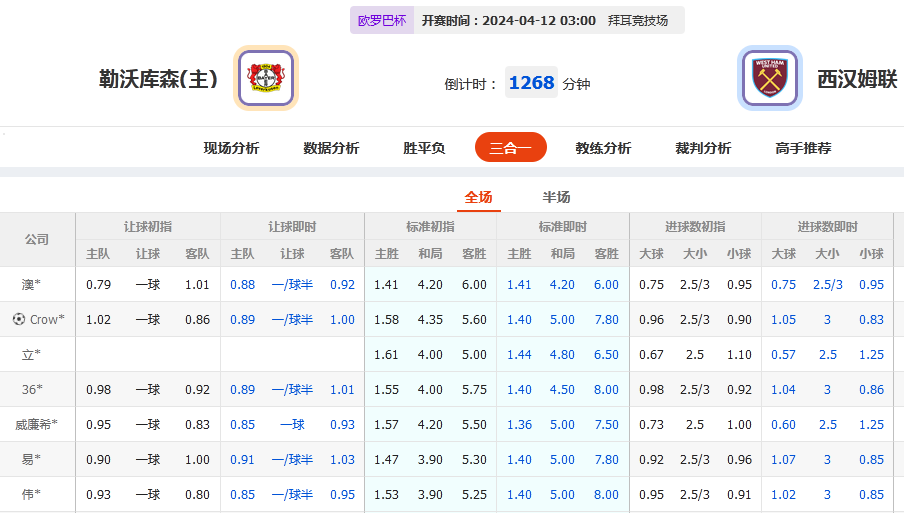Click the 1268 countdown timer value
Screen dimensions: 904x513
531,83
